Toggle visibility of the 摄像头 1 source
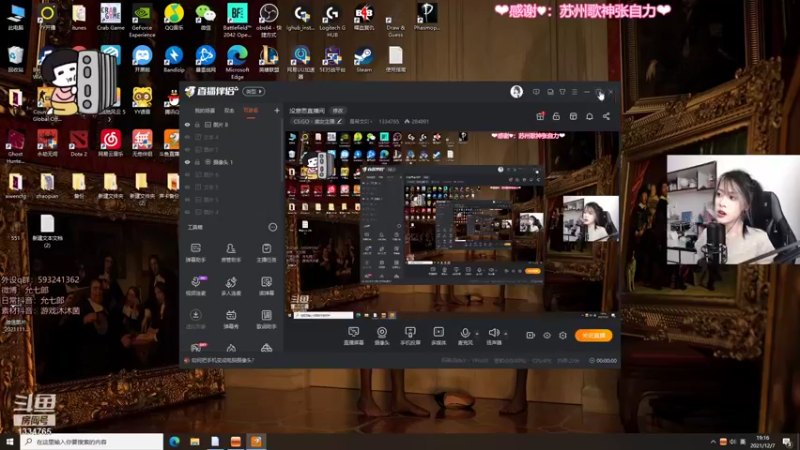The height and width of the screenshot is (450, 800). (x=187, y=162)
